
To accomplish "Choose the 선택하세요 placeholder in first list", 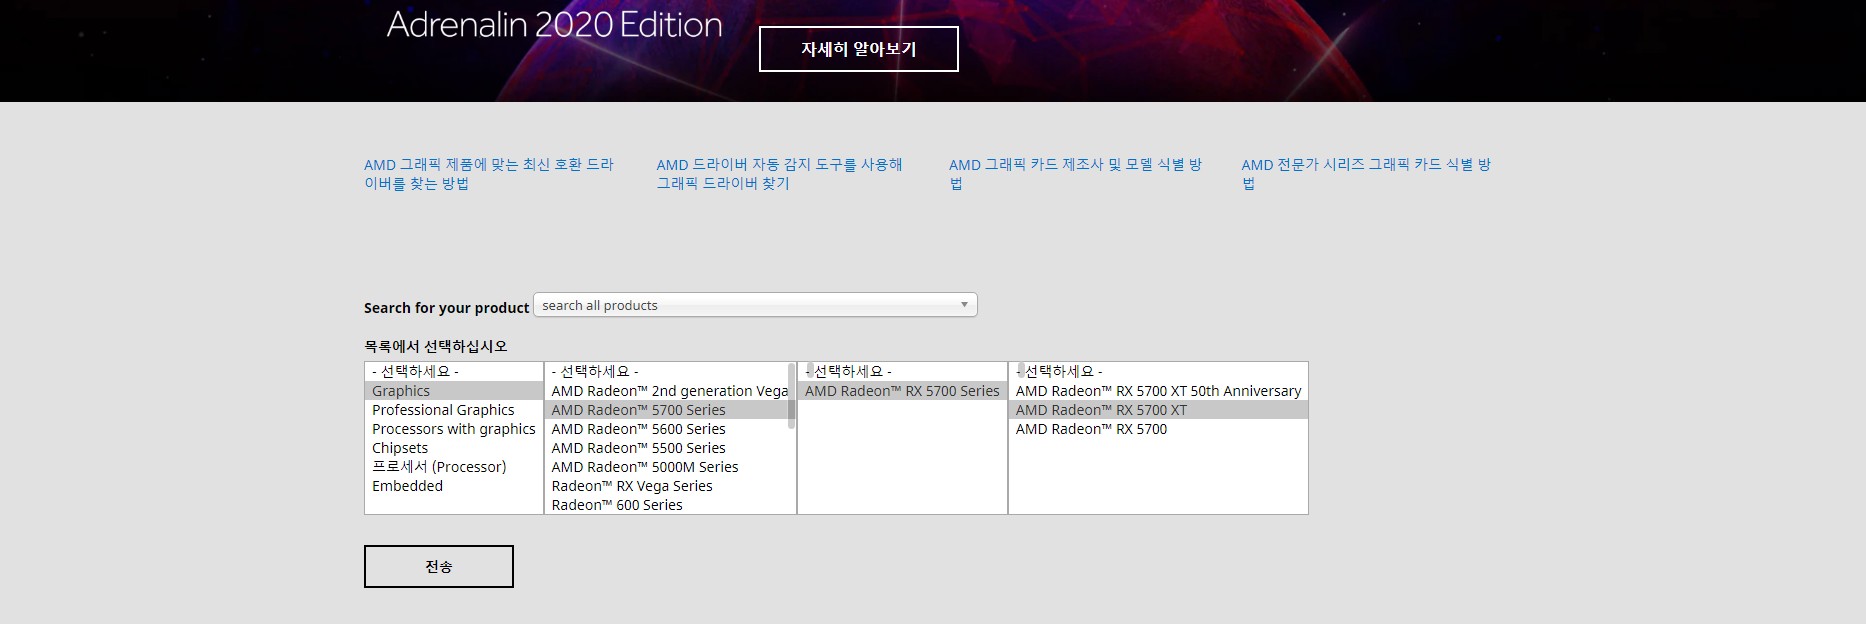I will click(454, 372).
